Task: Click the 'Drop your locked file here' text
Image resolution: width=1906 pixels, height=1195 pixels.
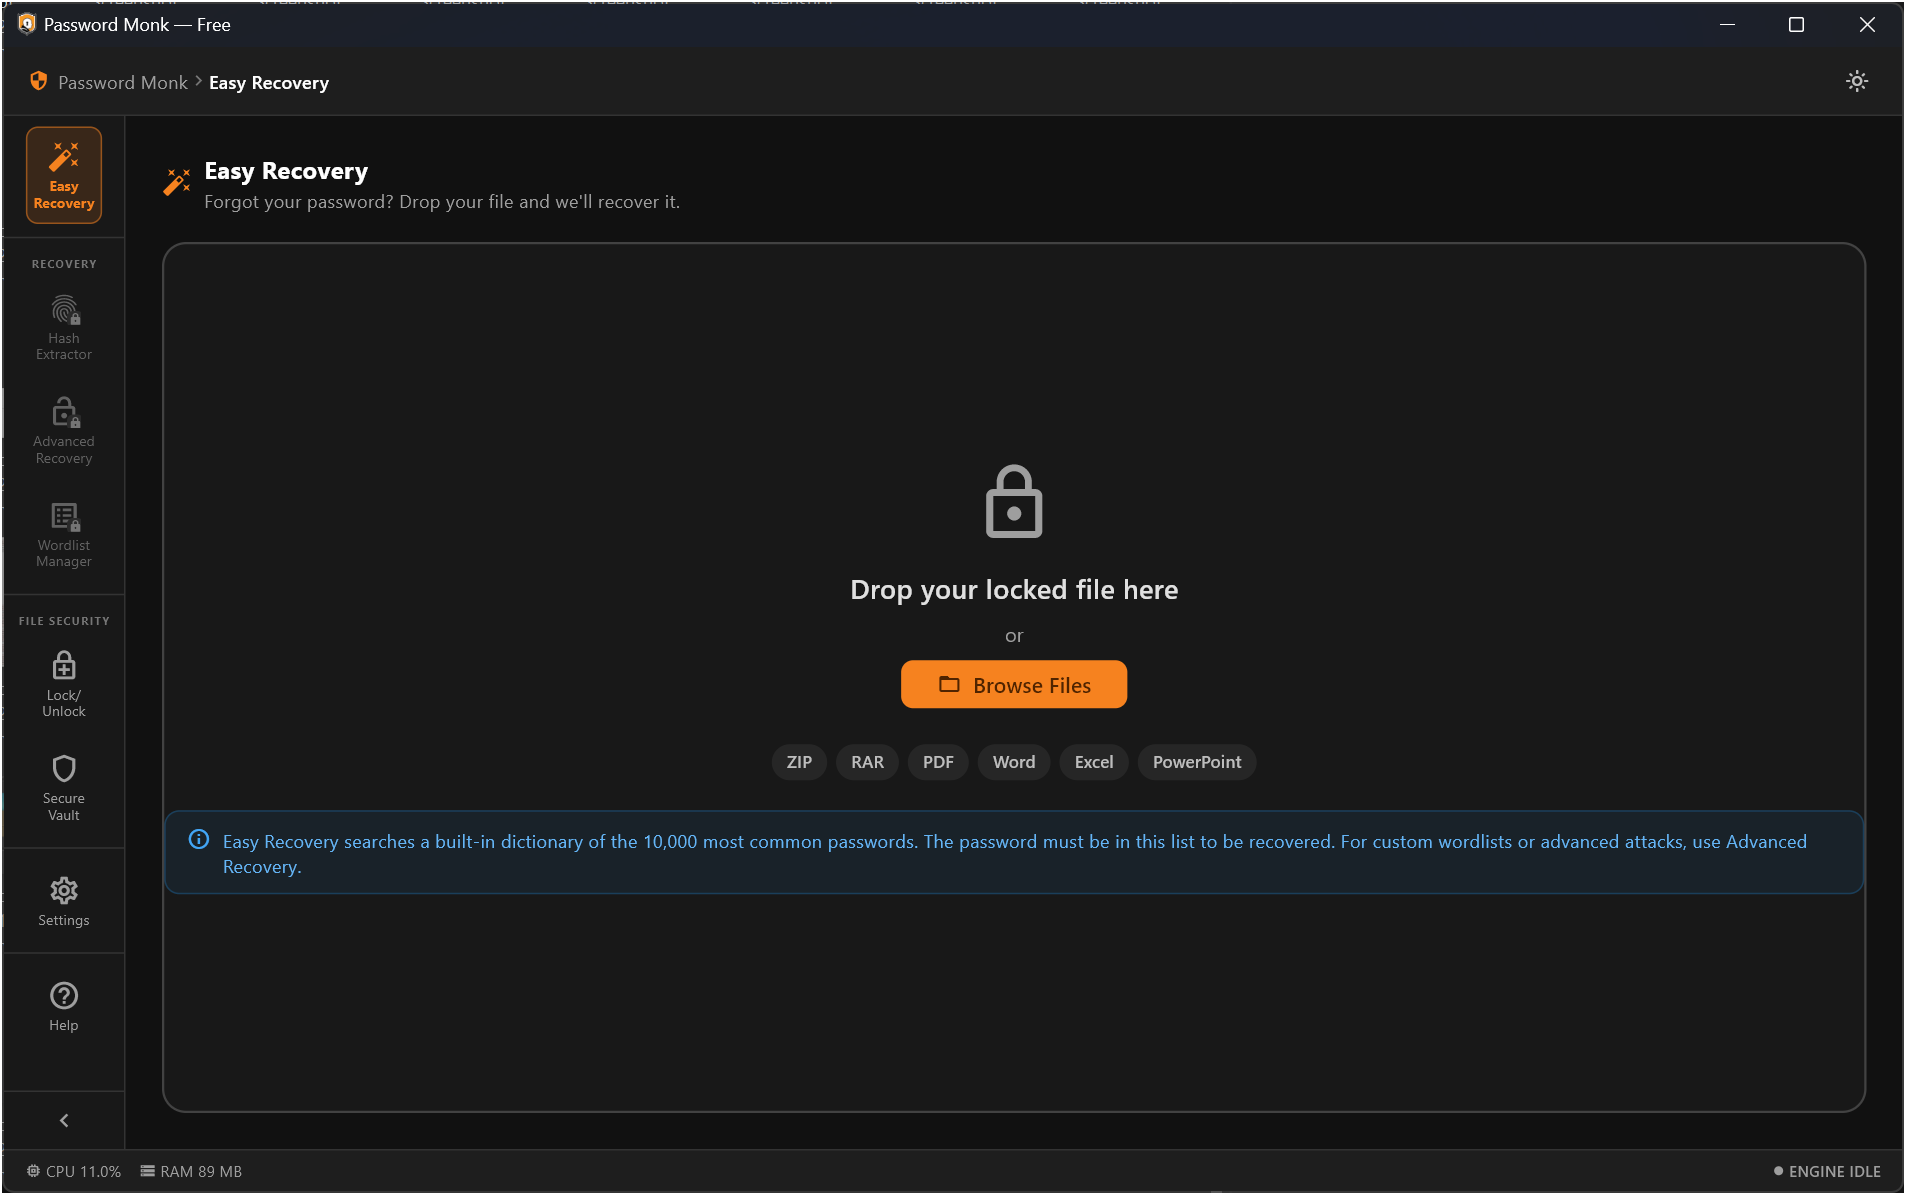Action: tap(1014, 590)
